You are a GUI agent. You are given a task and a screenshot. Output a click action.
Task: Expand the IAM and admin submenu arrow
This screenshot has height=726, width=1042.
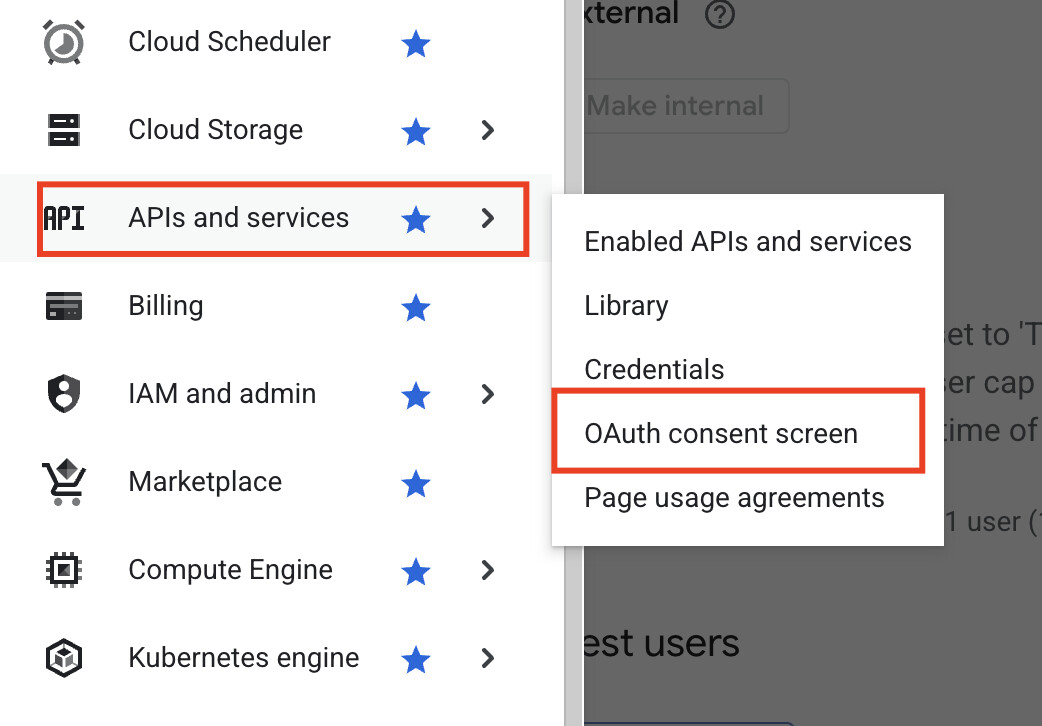click(487, 394)
